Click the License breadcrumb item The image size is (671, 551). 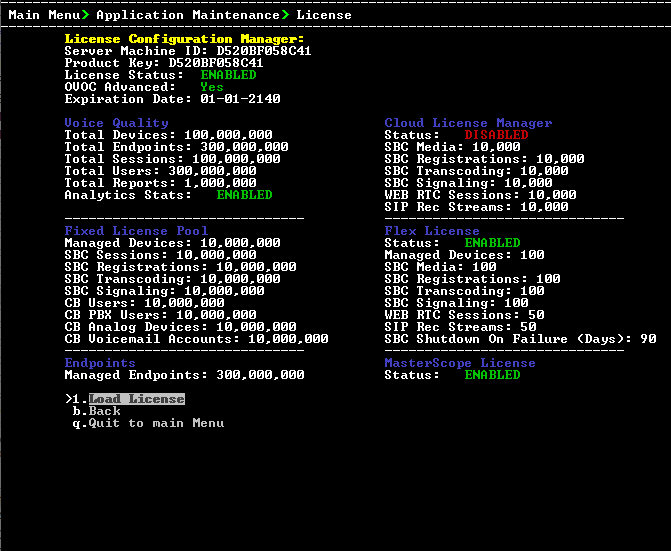pos(324,15)
